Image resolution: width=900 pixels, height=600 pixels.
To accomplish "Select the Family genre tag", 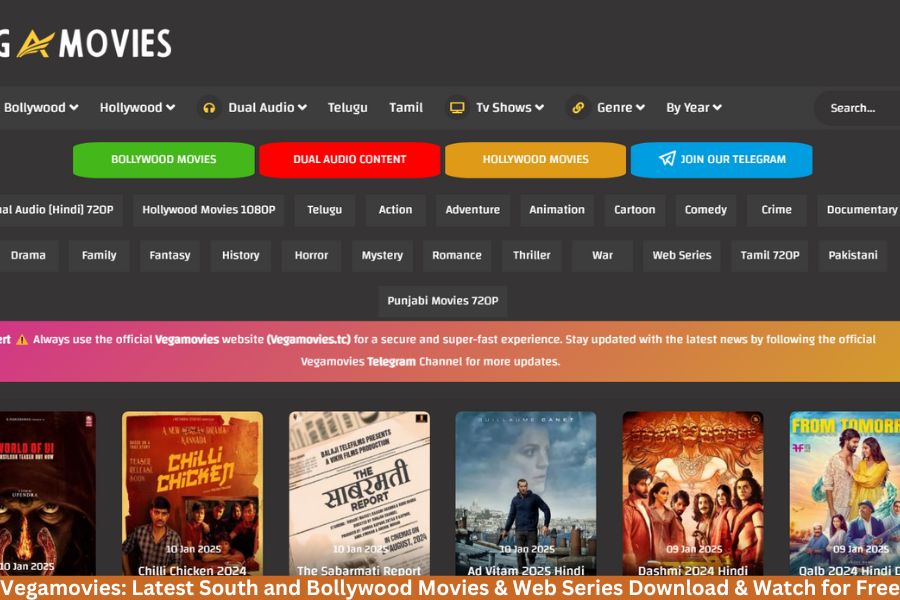I will coord(99,255).
